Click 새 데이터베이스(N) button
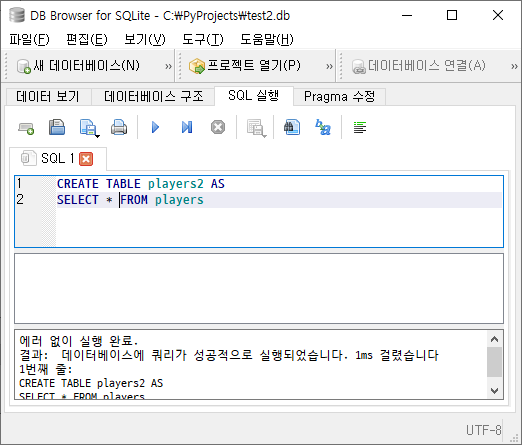 (x=79, y=66)
